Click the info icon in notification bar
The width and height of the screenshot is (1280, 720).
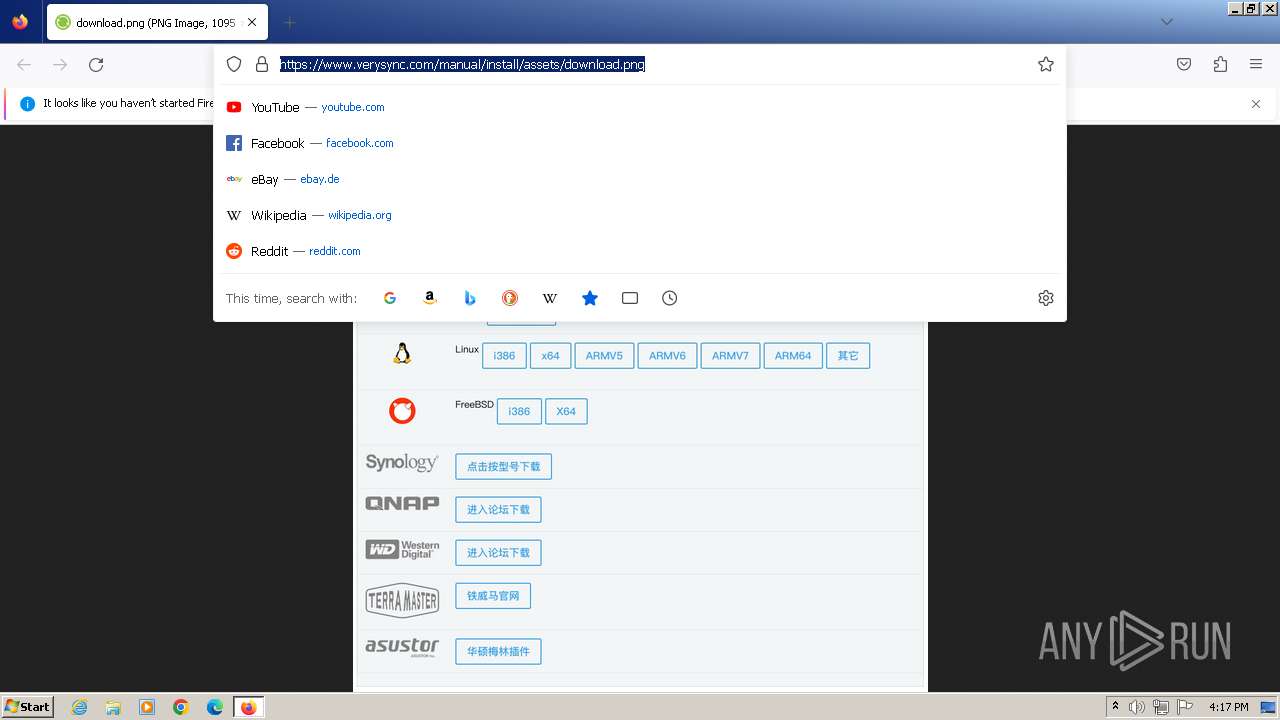[27, 103]
